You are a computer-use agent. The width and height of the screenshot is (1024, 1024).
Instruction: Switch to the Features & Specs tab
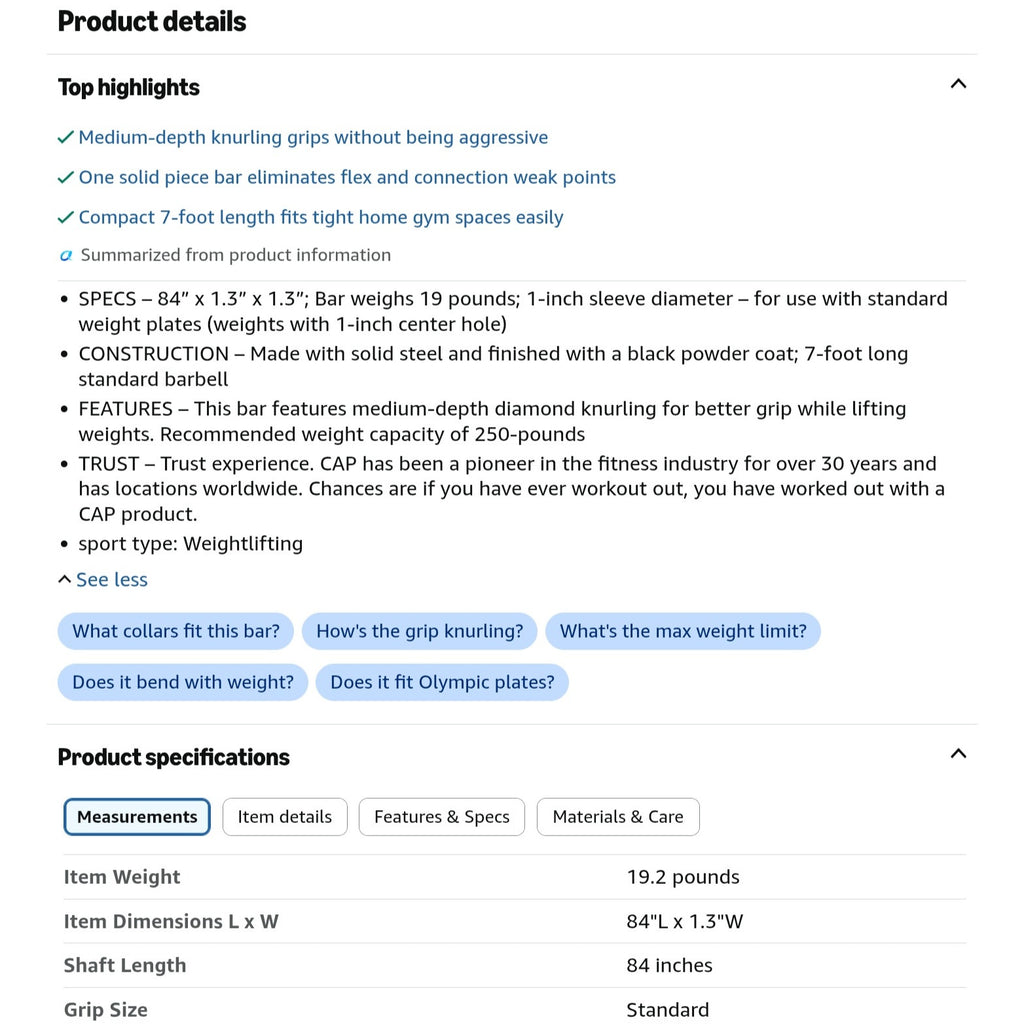click(441, 817)
